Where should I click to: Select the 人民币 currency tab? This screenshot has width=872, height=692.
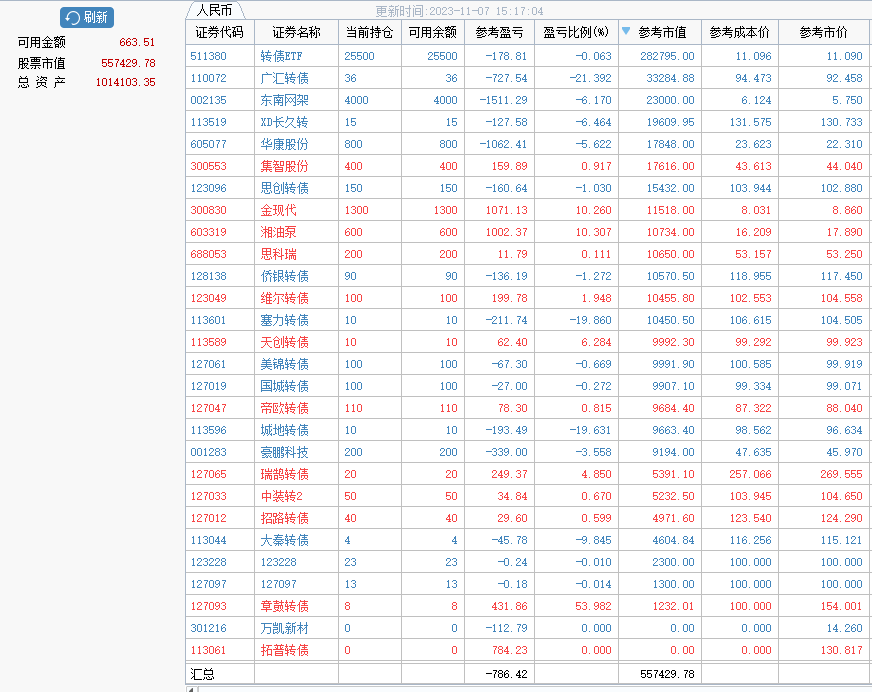click(x=214, y=10)
